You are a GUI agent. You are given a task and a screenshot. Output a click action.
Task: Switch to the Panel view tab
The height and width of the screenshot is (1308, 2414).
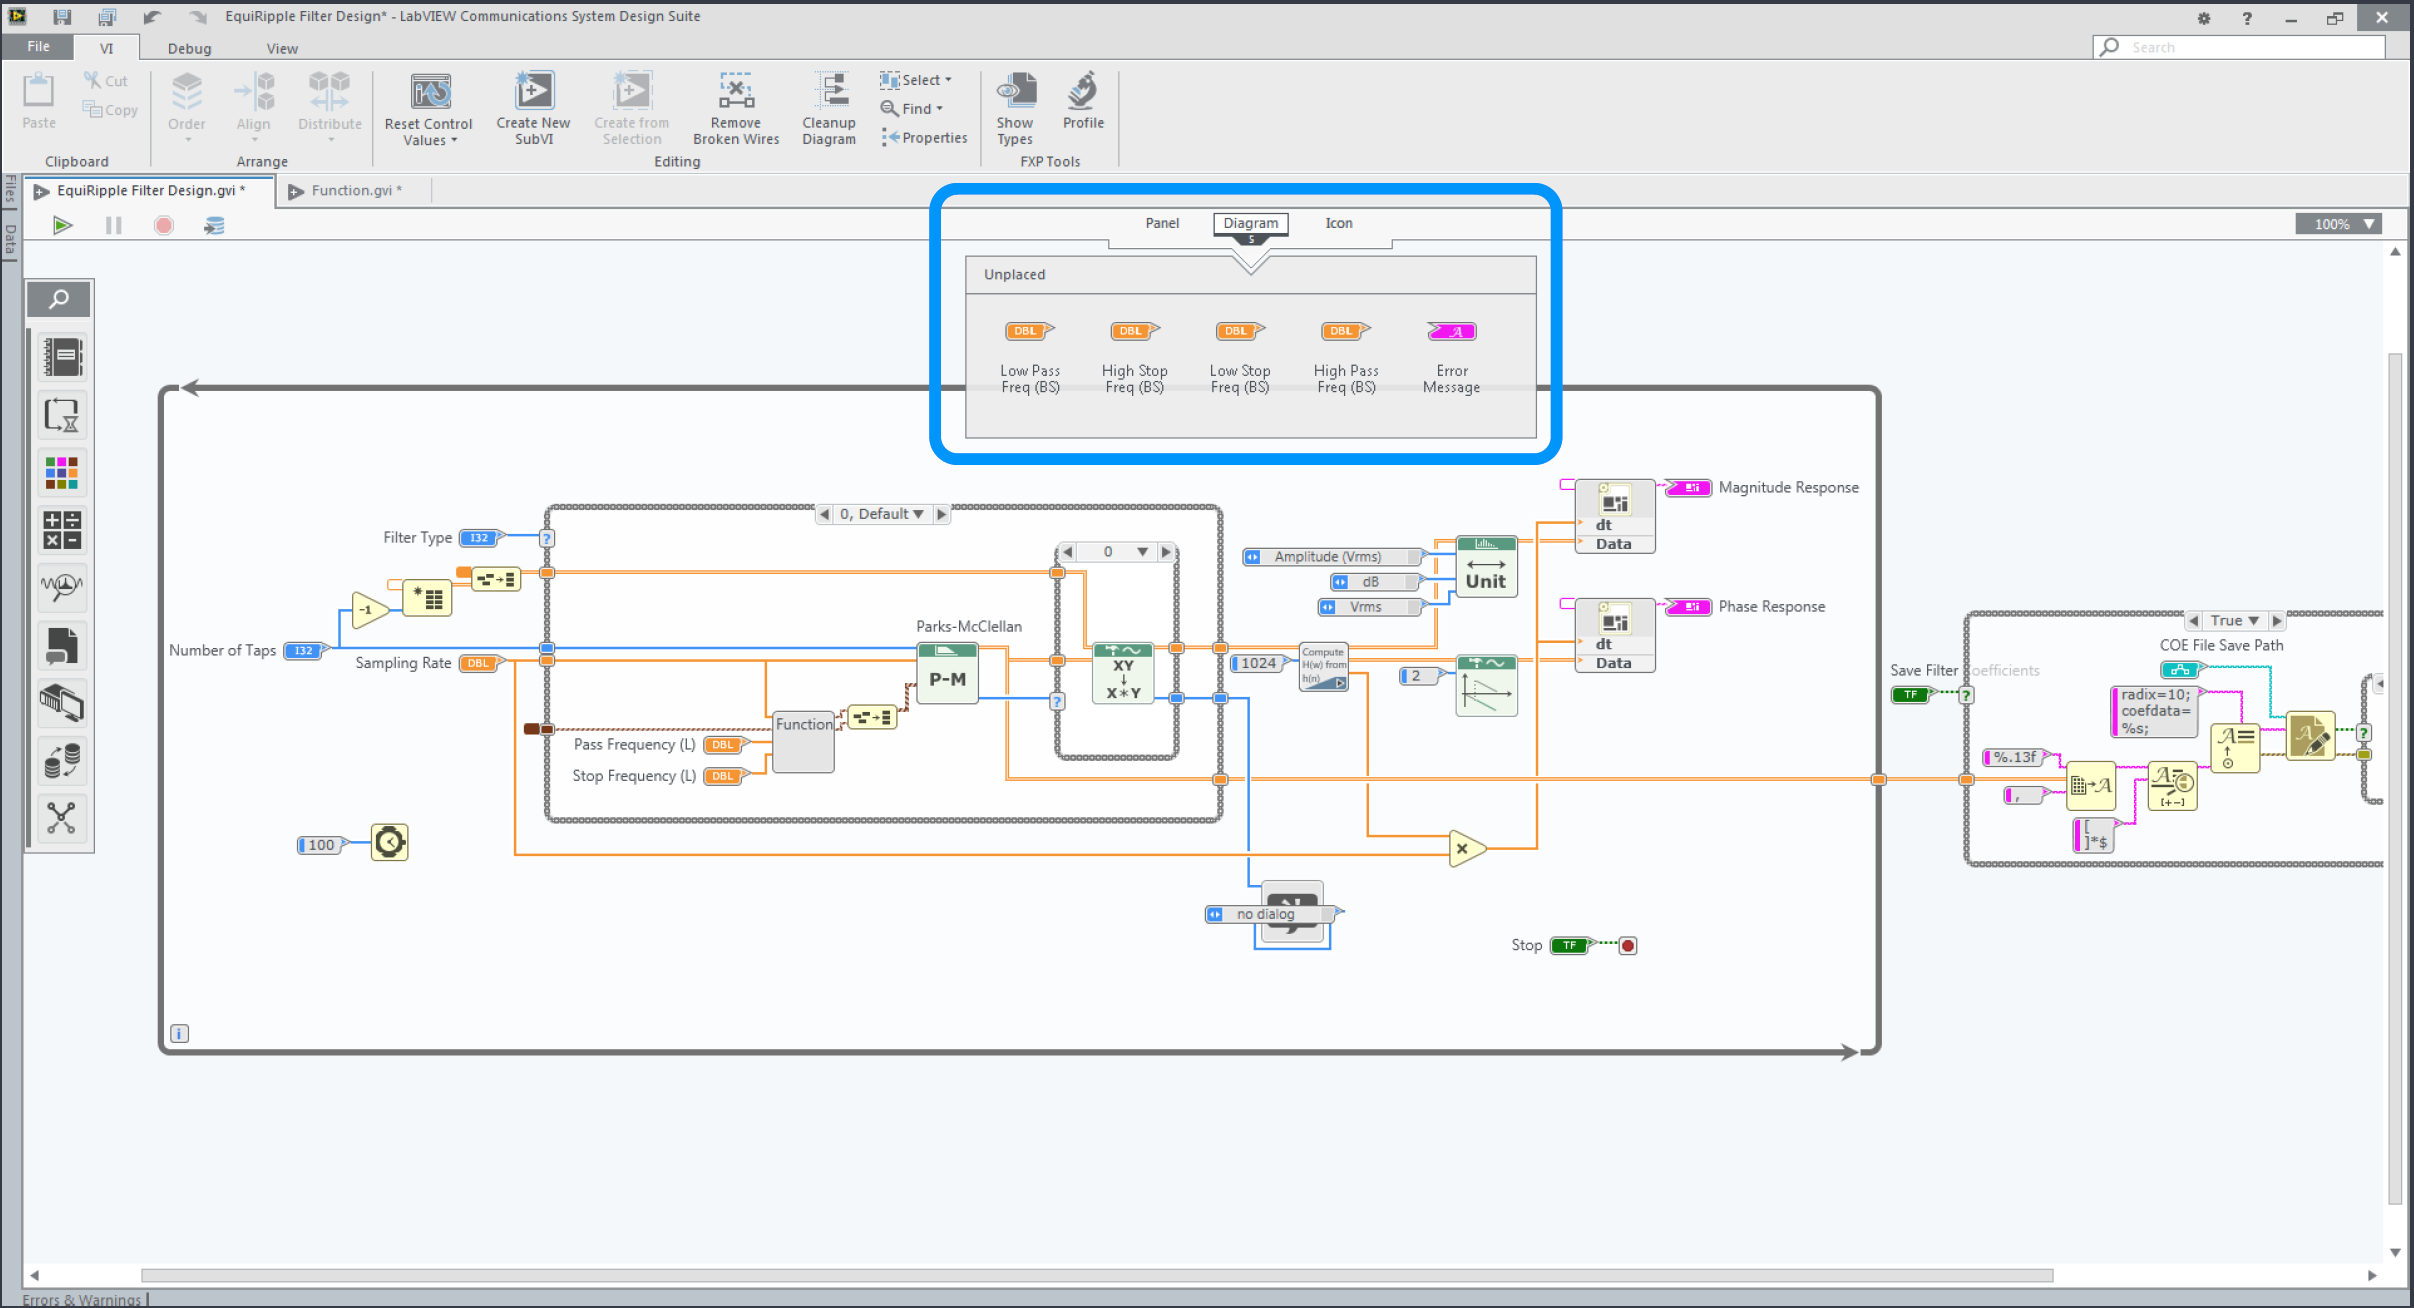click(x=1162, y=223)
